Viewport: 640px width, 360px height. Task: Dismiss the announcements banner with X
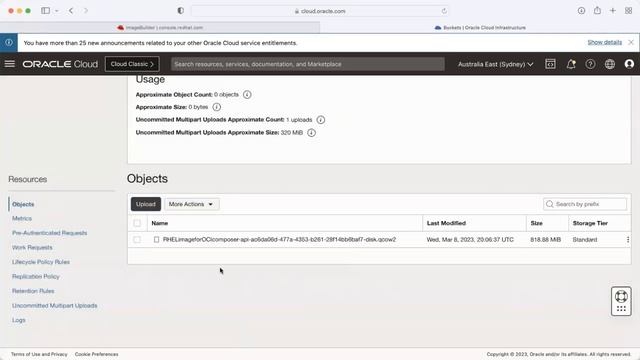coord(631,42)
